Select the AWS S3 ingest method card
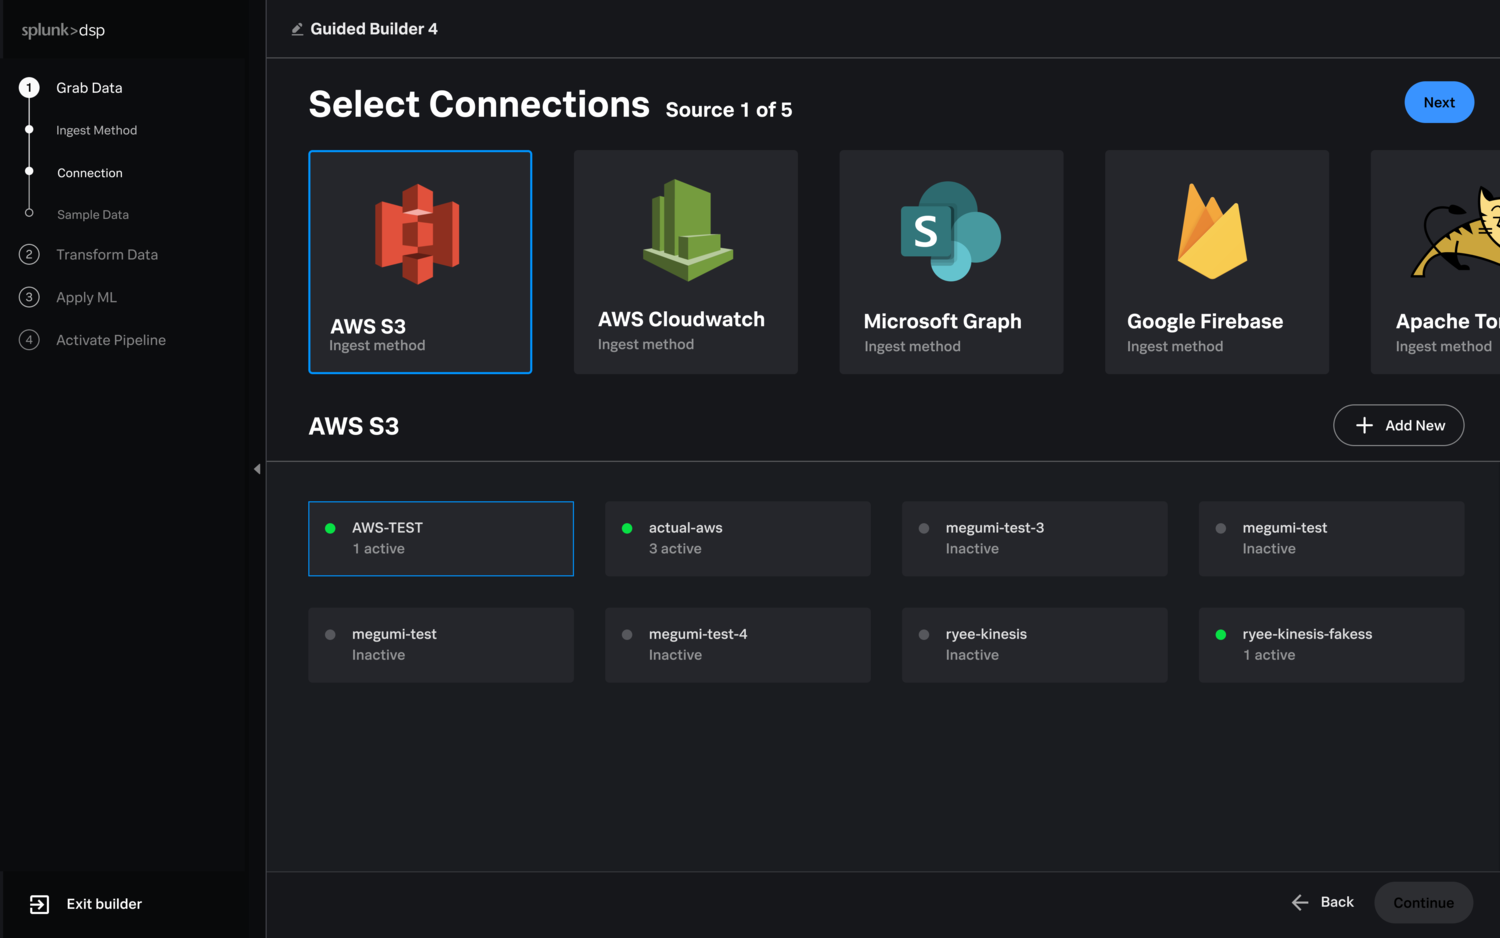 pos(420,262)
